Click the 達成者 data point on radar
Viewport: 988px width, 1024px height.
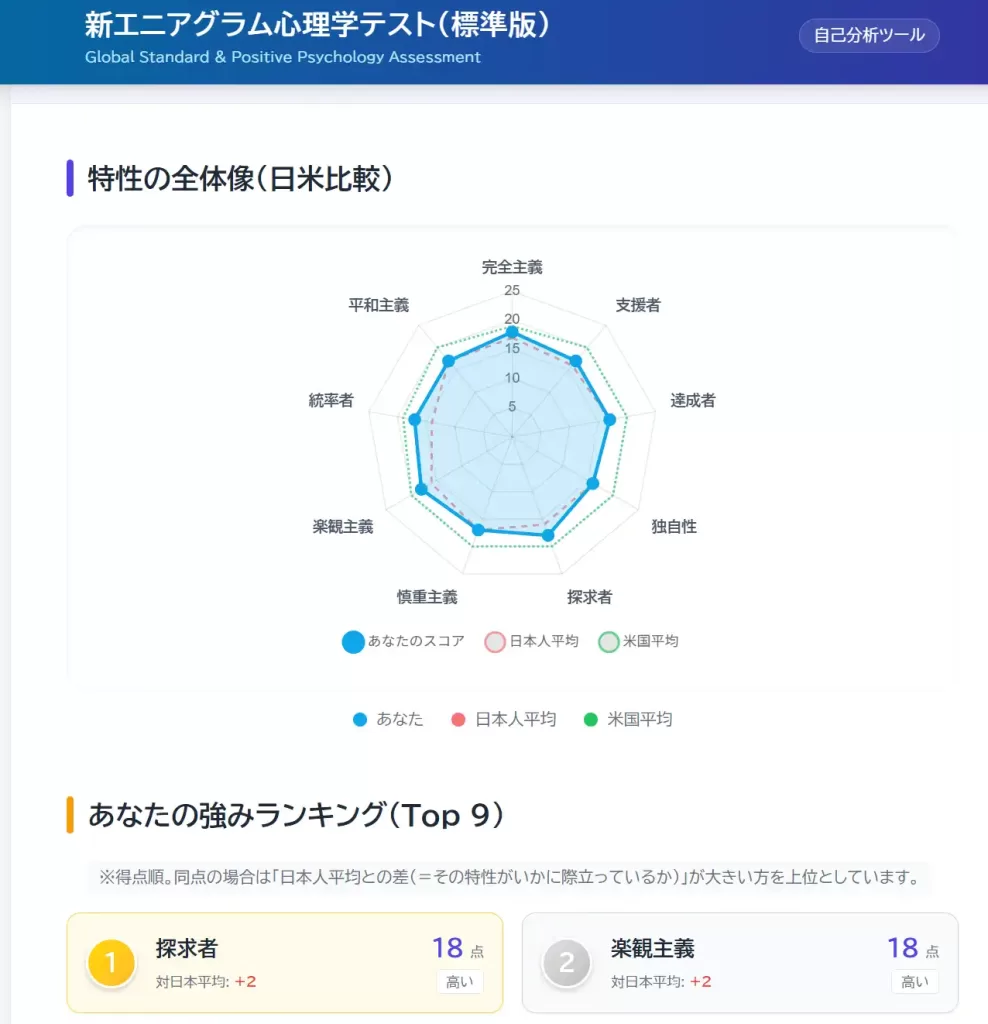(609, 419)
